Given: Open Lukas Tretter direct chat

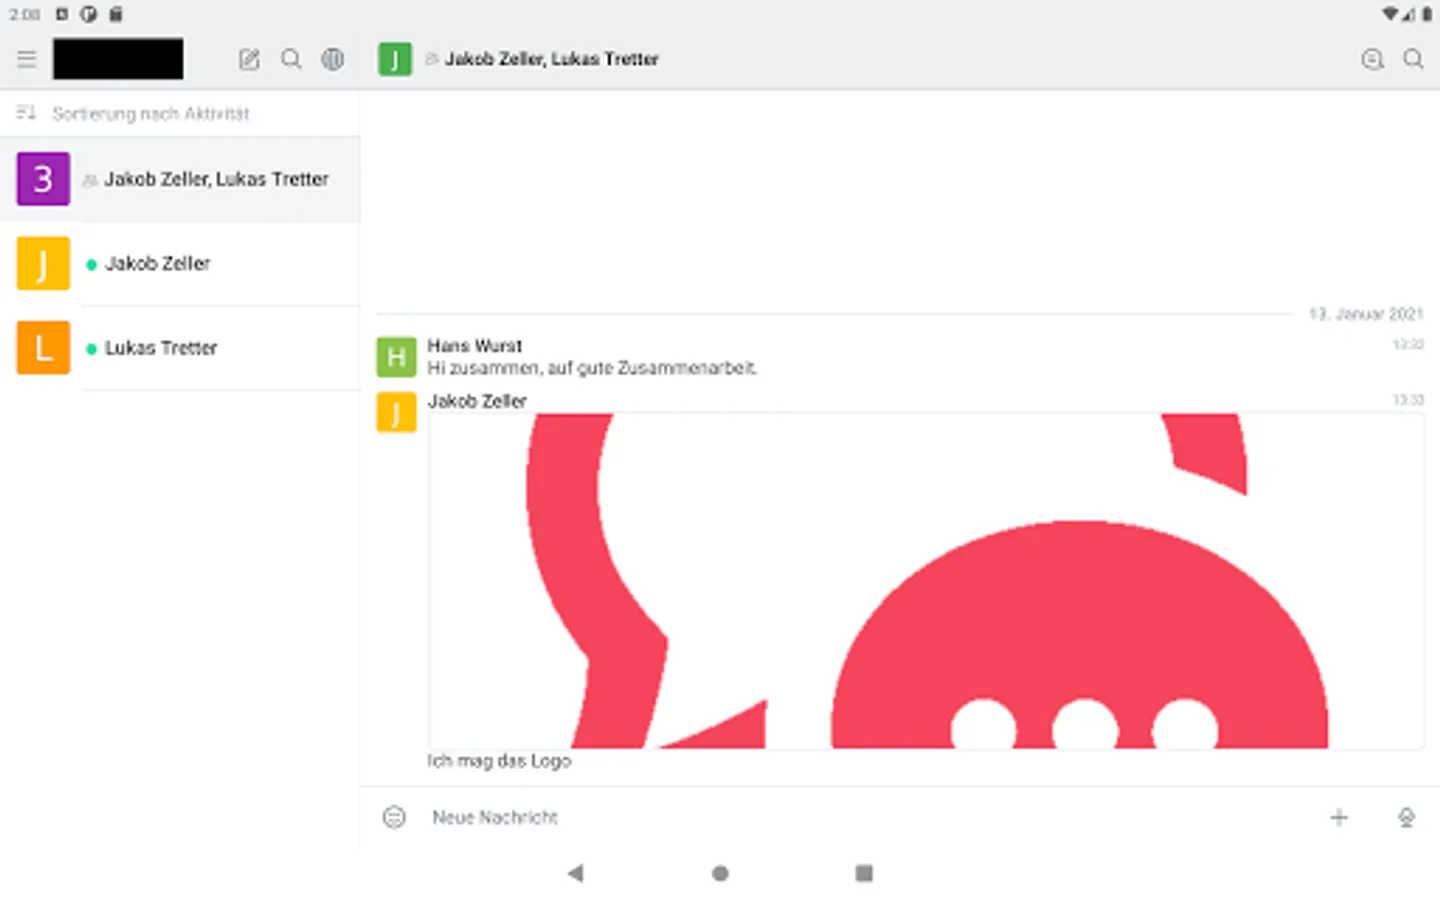Looking at the screenshot, I should point(180,348).
